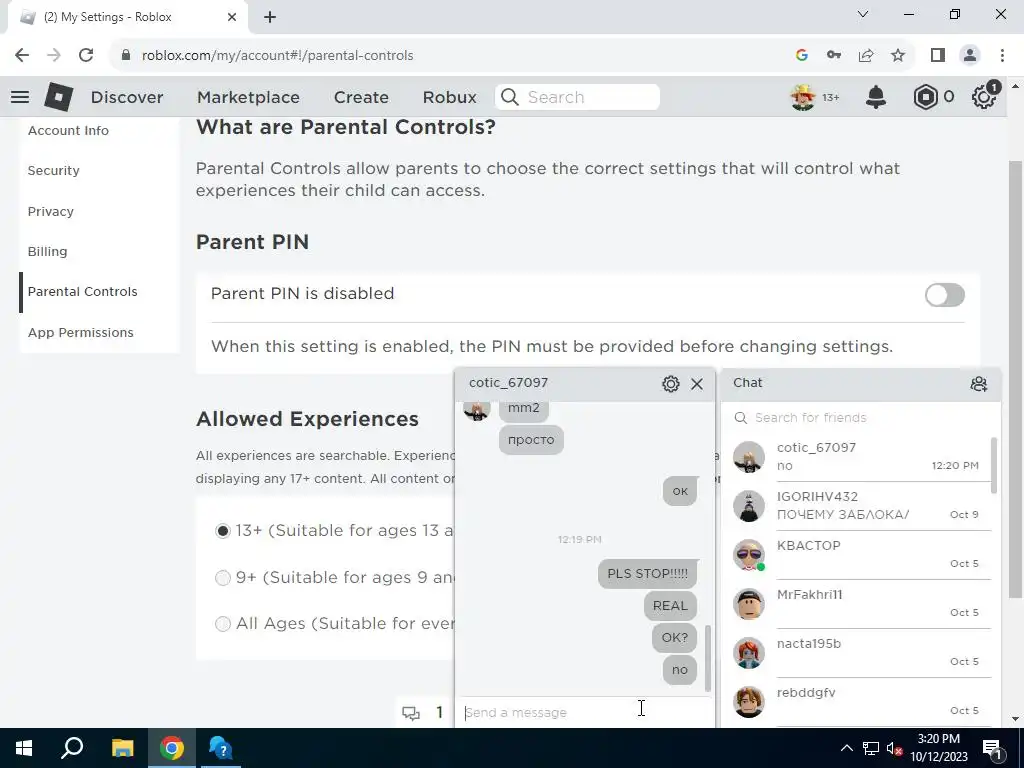Viewport: 1024px width, 768px height.
Task: Click the page vertical scrollbar
Action: click(x=1015, y=379)
